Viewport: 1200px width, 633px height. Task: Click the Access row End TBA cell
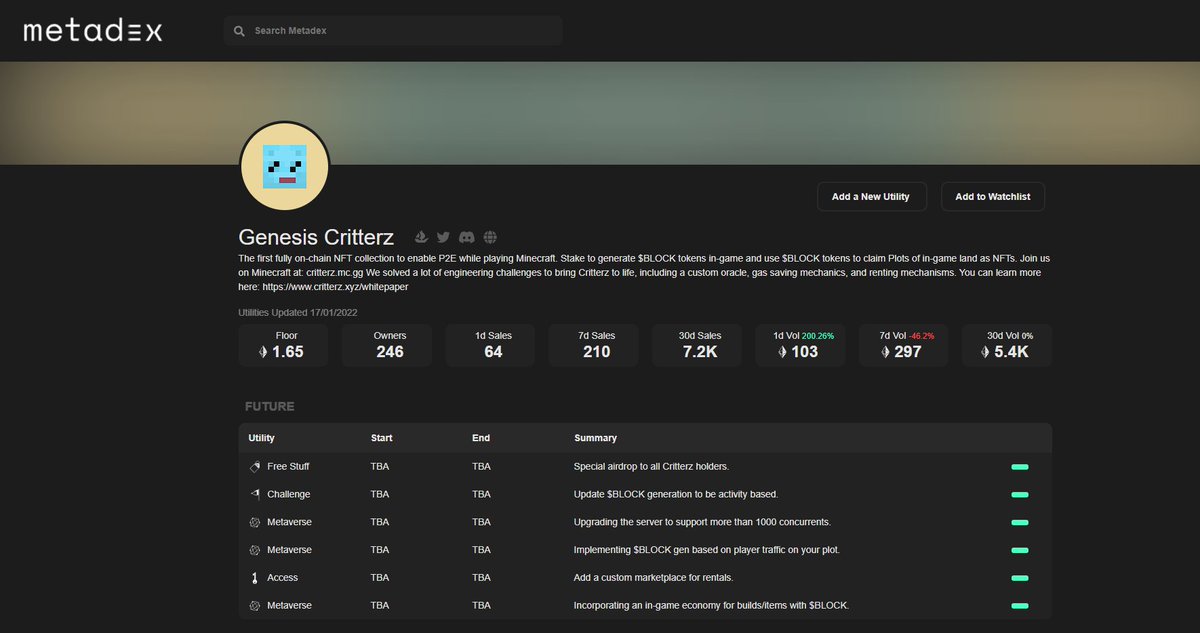(x=482, y=578)
